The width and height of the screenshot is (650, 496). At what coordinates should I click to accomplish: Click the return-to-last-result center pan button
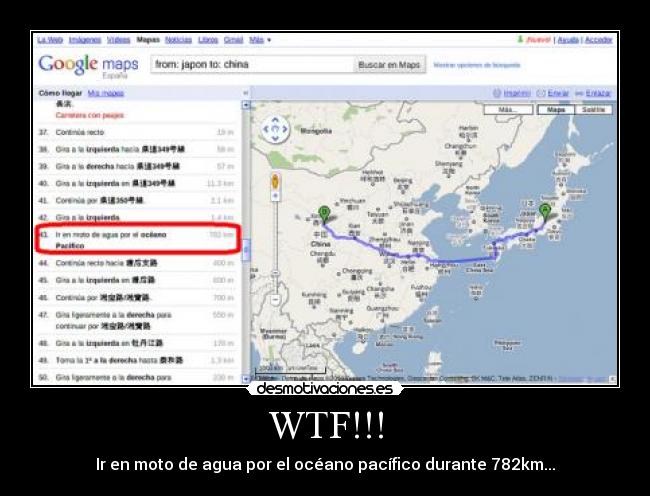pyautogui.click(x=275, y=129)
